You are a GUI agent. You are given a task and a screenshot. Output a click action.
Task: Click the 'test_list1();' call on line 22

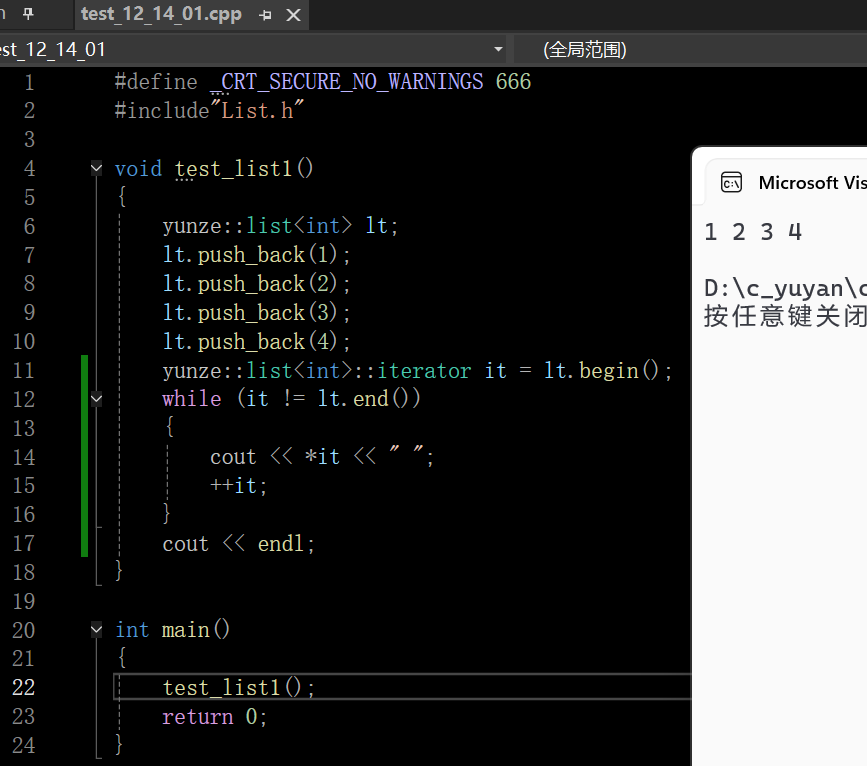point(238,687)
